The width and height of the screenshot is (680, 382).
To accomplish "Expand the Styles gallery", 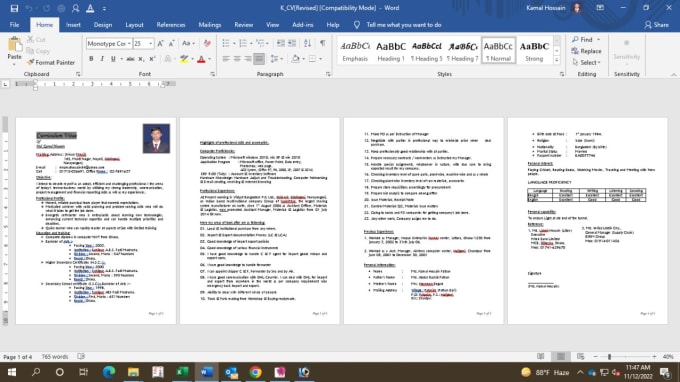I will coord(557,61).
